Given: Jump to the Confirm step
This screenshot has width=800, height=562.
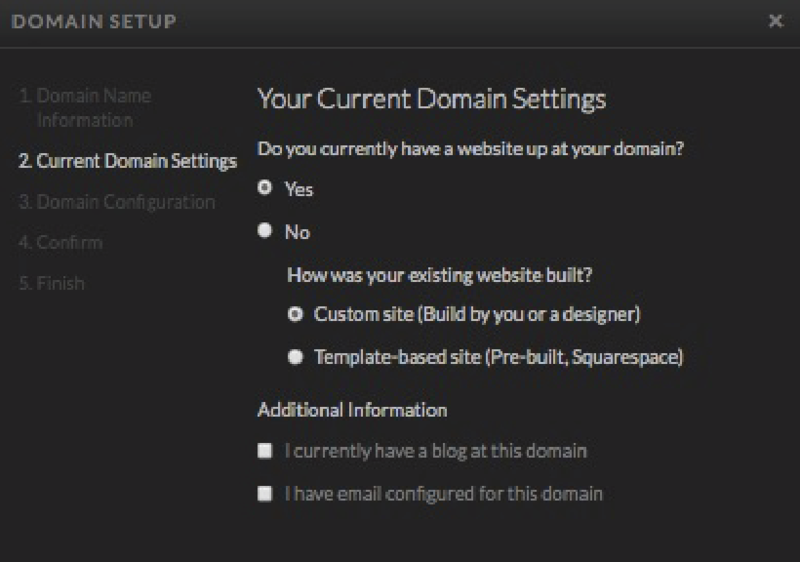Looking at the screenshot, I should click(x=60, y=243).
